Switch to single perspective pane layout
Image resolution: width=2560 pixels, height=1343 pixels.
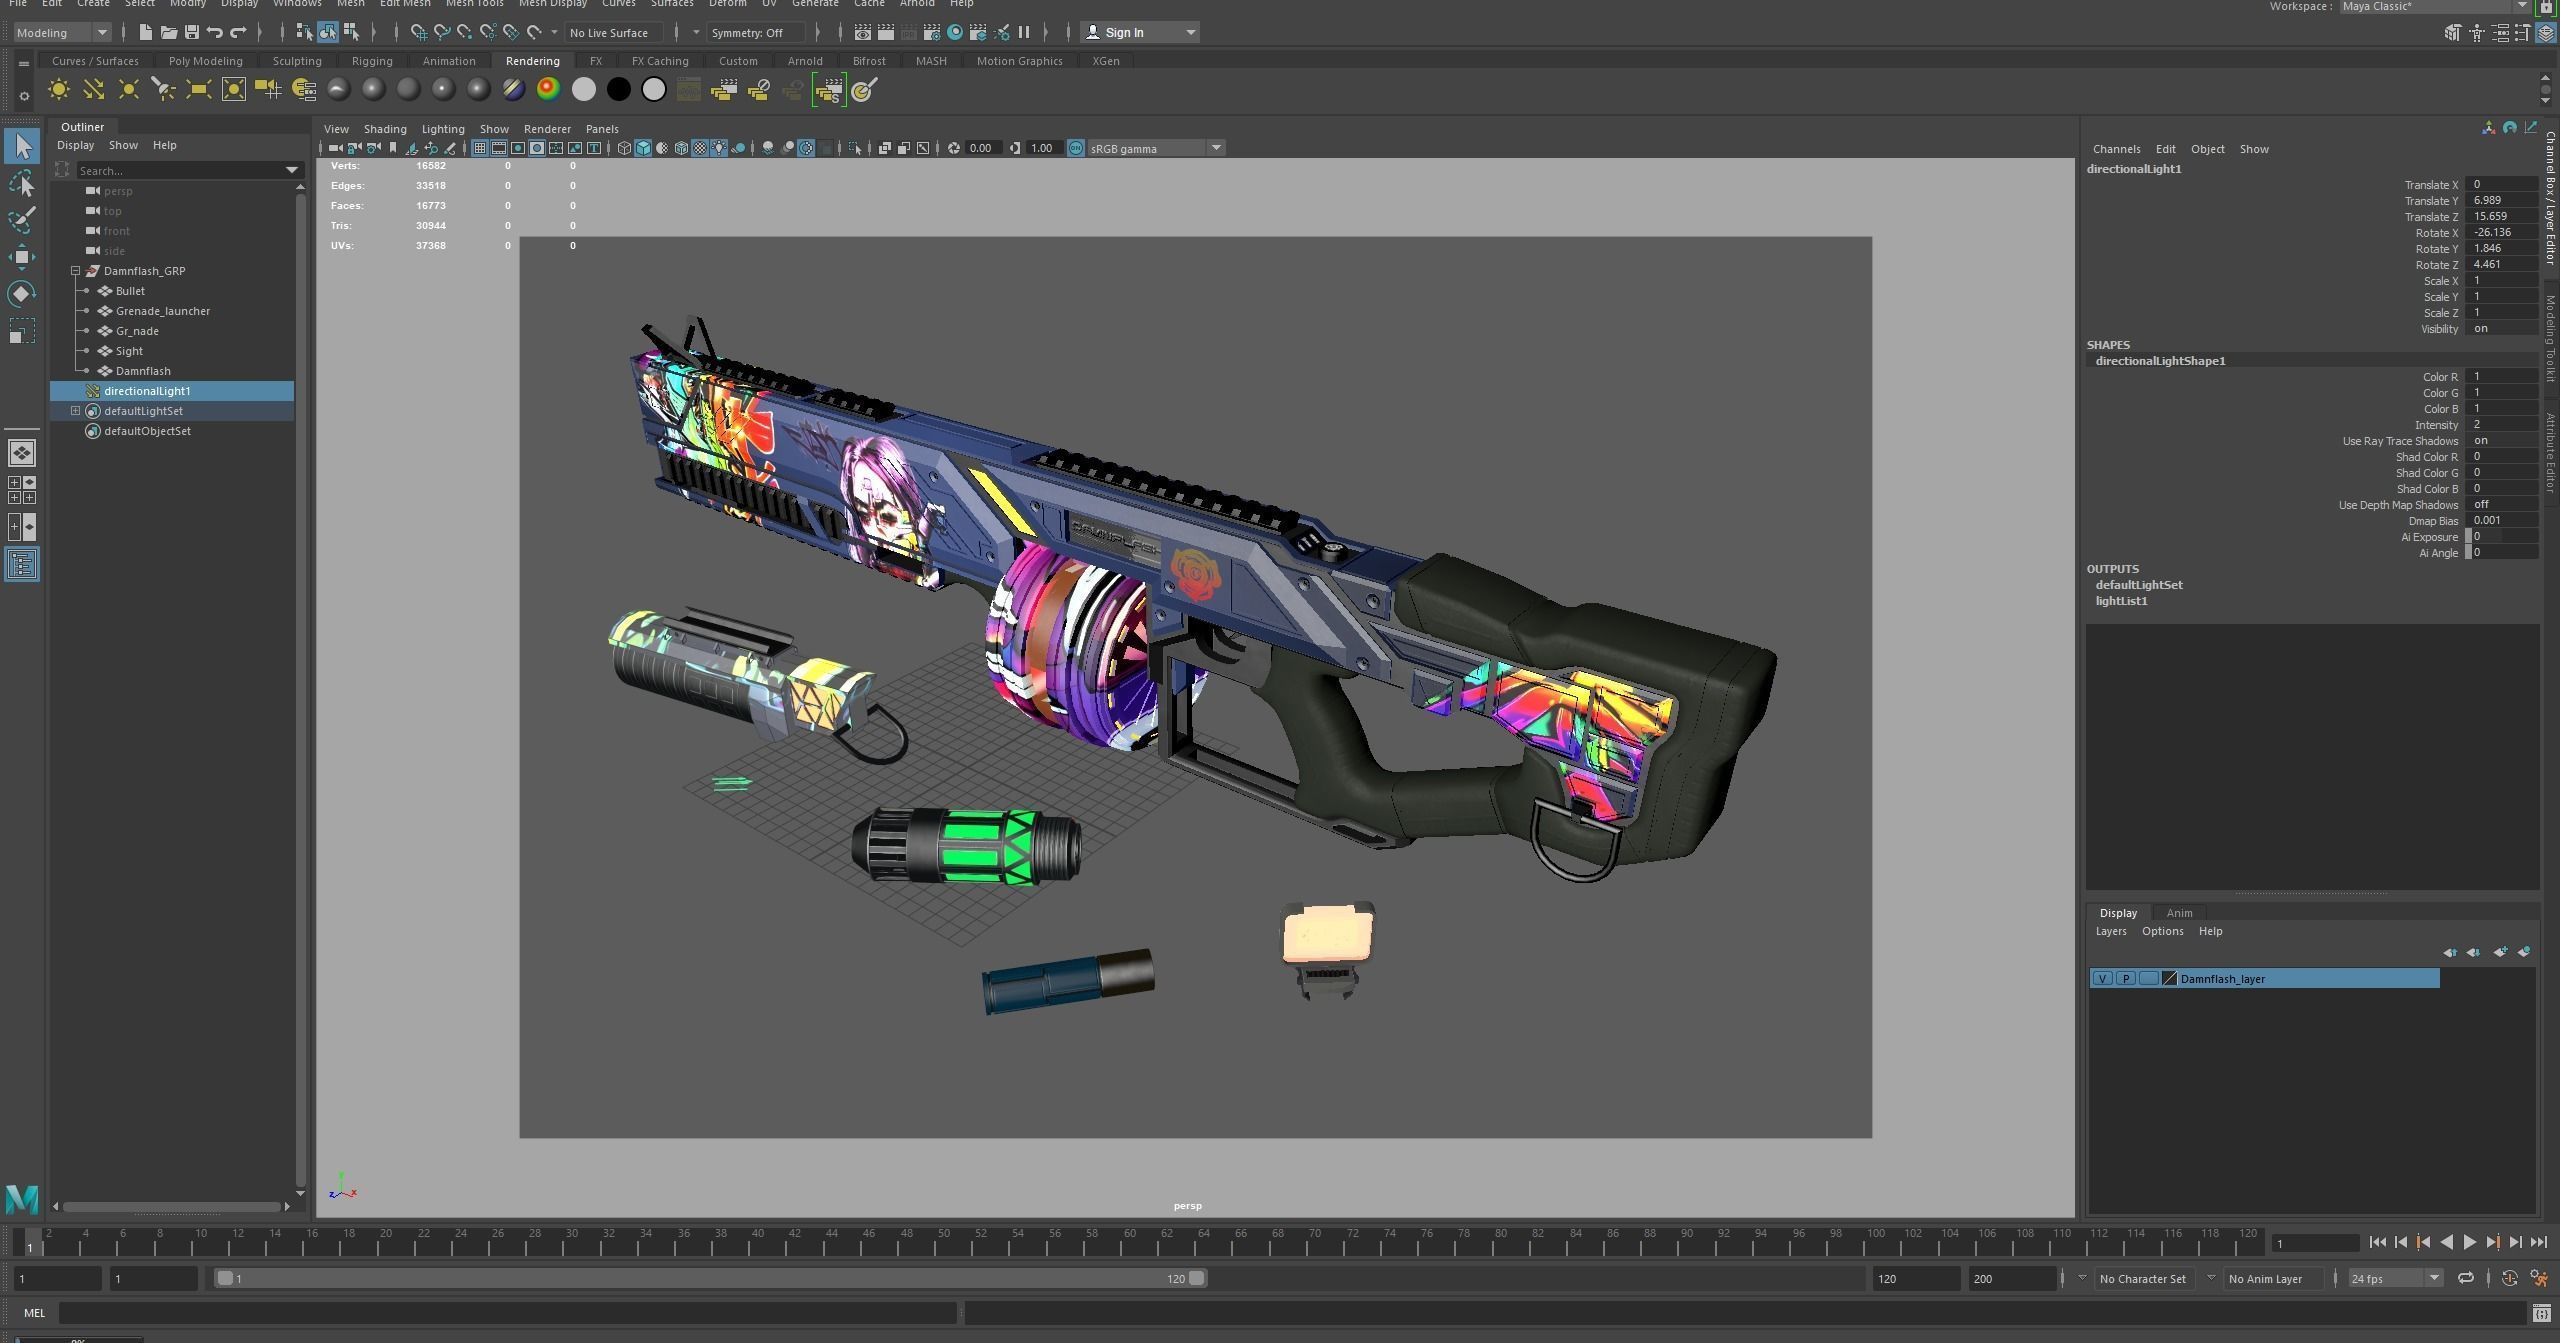pyautogui.click(x=22, y=453)
